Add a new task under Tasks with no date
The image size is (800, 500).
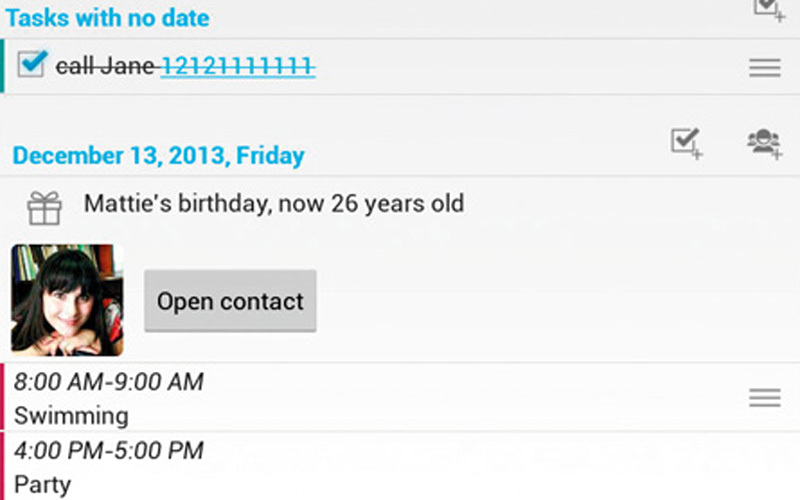click(x=768, y=9)
